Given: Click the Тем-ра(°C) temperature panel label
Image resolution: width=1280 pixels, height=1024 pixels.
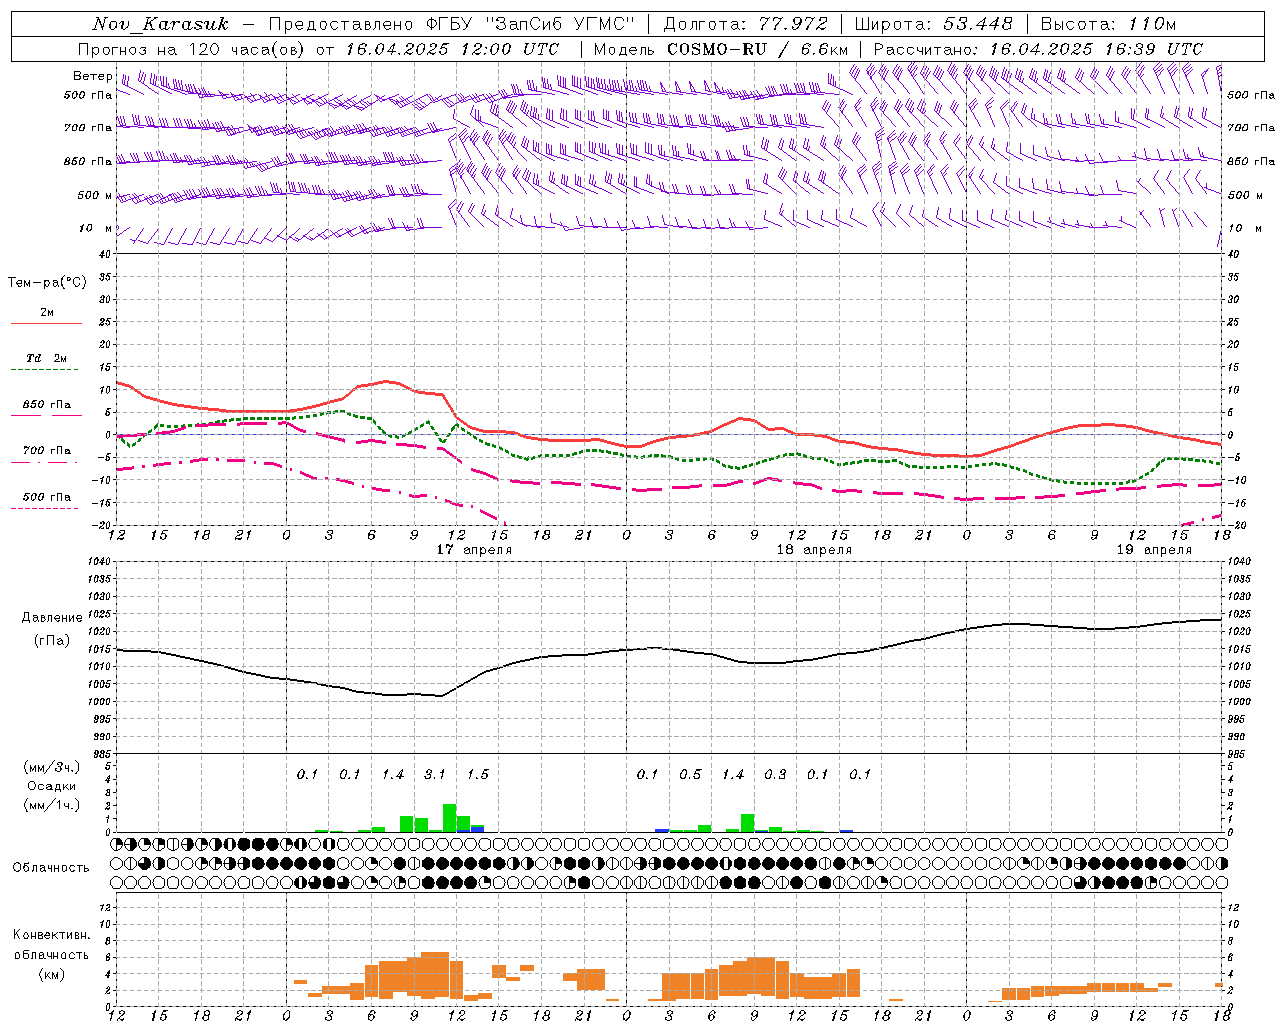Looking at the screenshot, I should coord(47,283).
